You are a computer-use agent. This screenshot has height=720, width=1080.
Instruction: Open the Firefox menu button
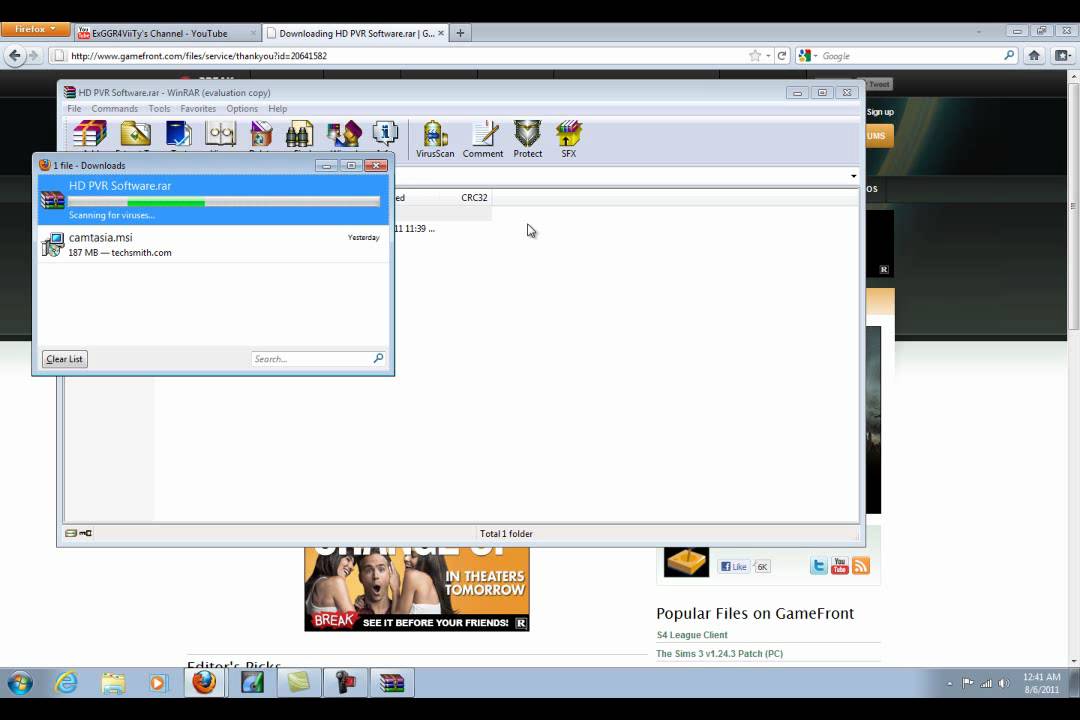(x=35, y=29)
